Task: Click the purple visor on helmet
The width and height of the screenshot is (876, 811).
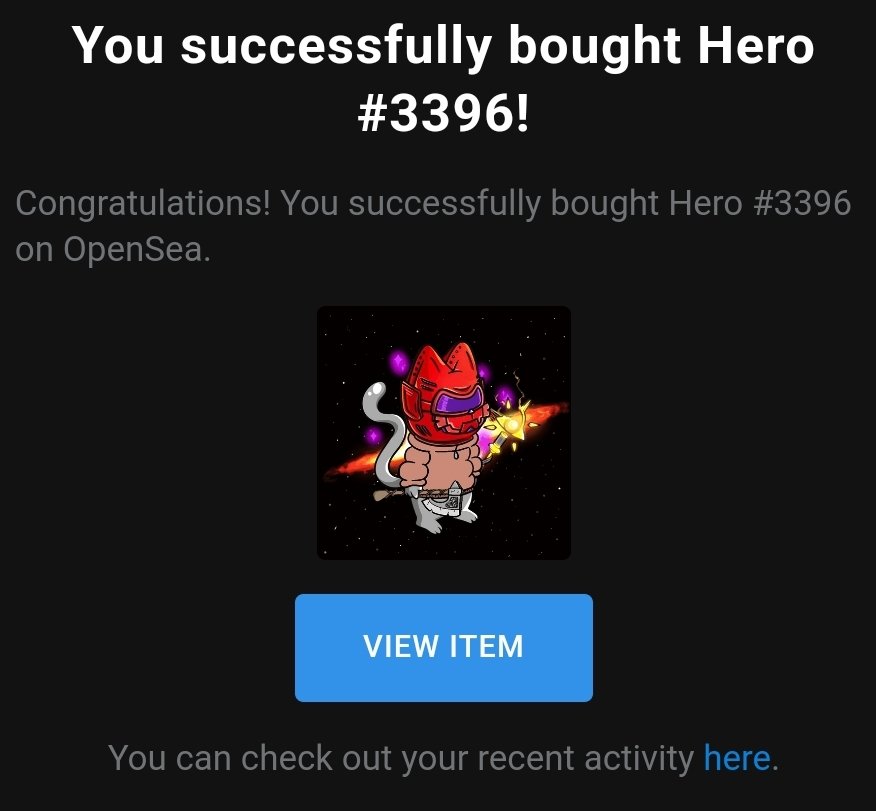Action: 459,402
